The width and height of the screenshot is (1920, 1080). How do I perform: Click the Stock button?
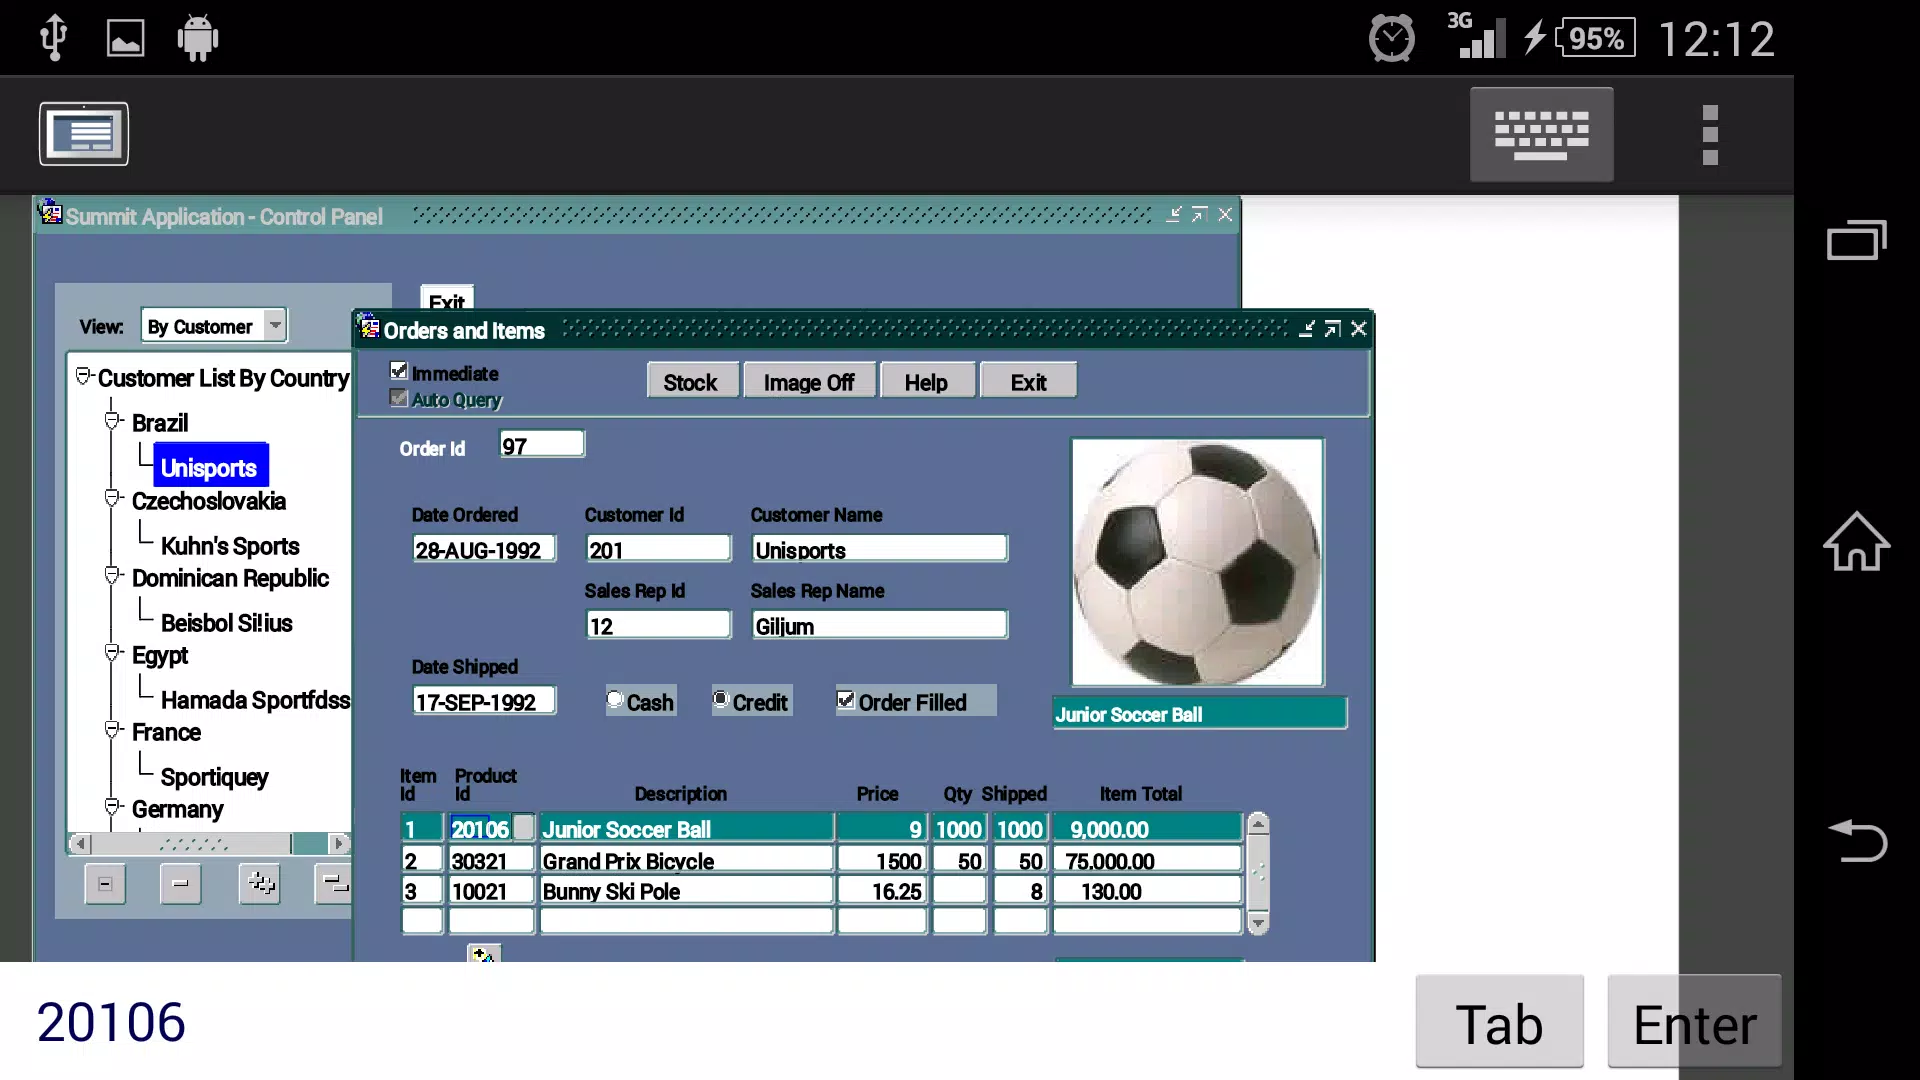coord(691,382)
